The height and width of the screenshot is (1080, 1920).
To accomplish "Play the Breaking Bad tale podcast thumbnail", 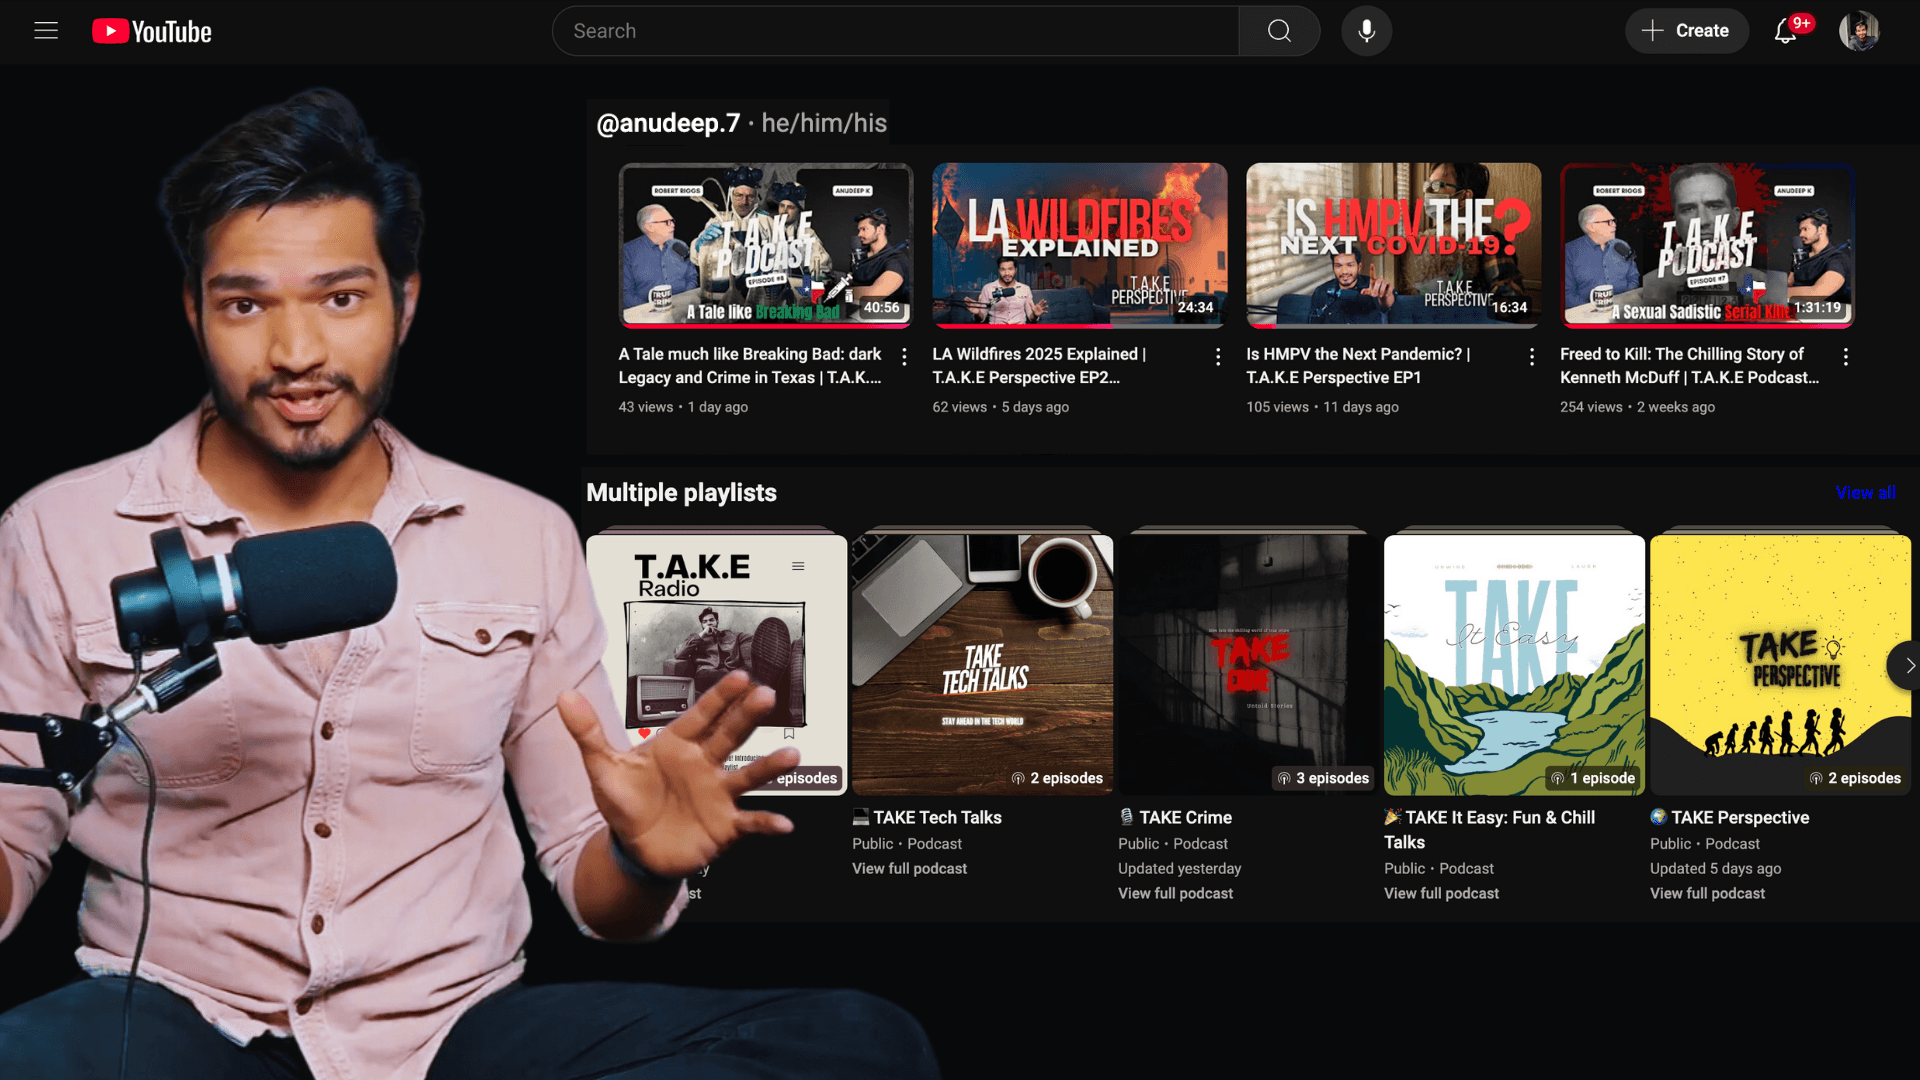I will [766, 245].
